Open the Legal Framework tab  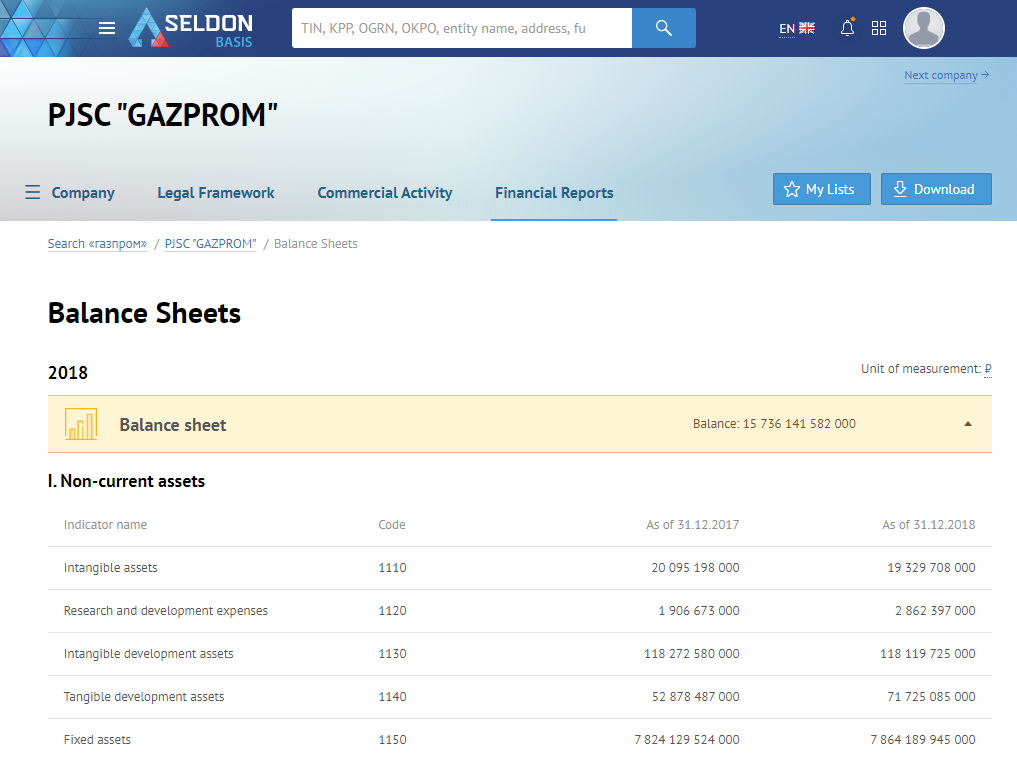[216, 193]
